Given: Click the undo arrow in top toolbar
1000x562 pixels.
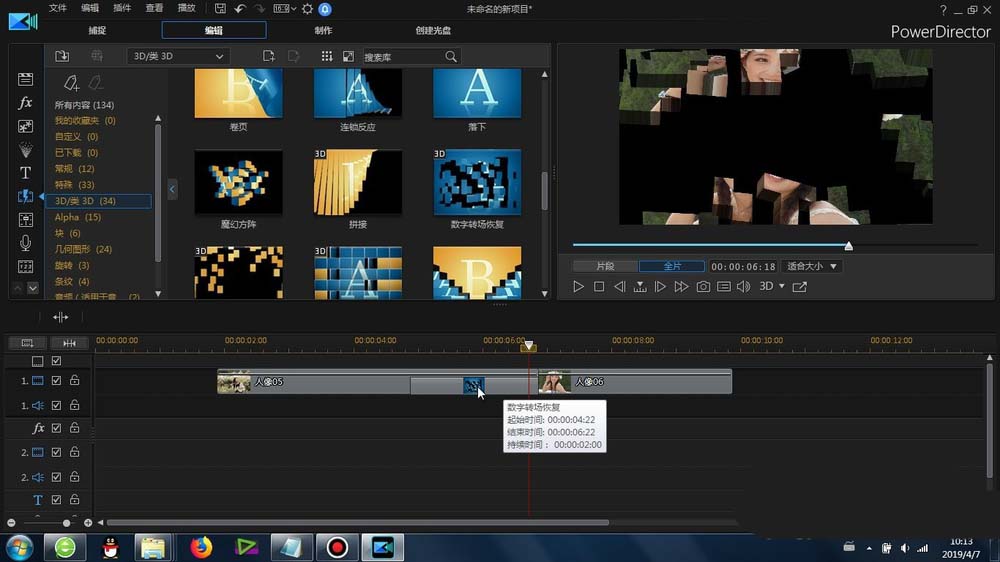Looking at the screenshot, I should pyautogui.click(x=240, y=9).
